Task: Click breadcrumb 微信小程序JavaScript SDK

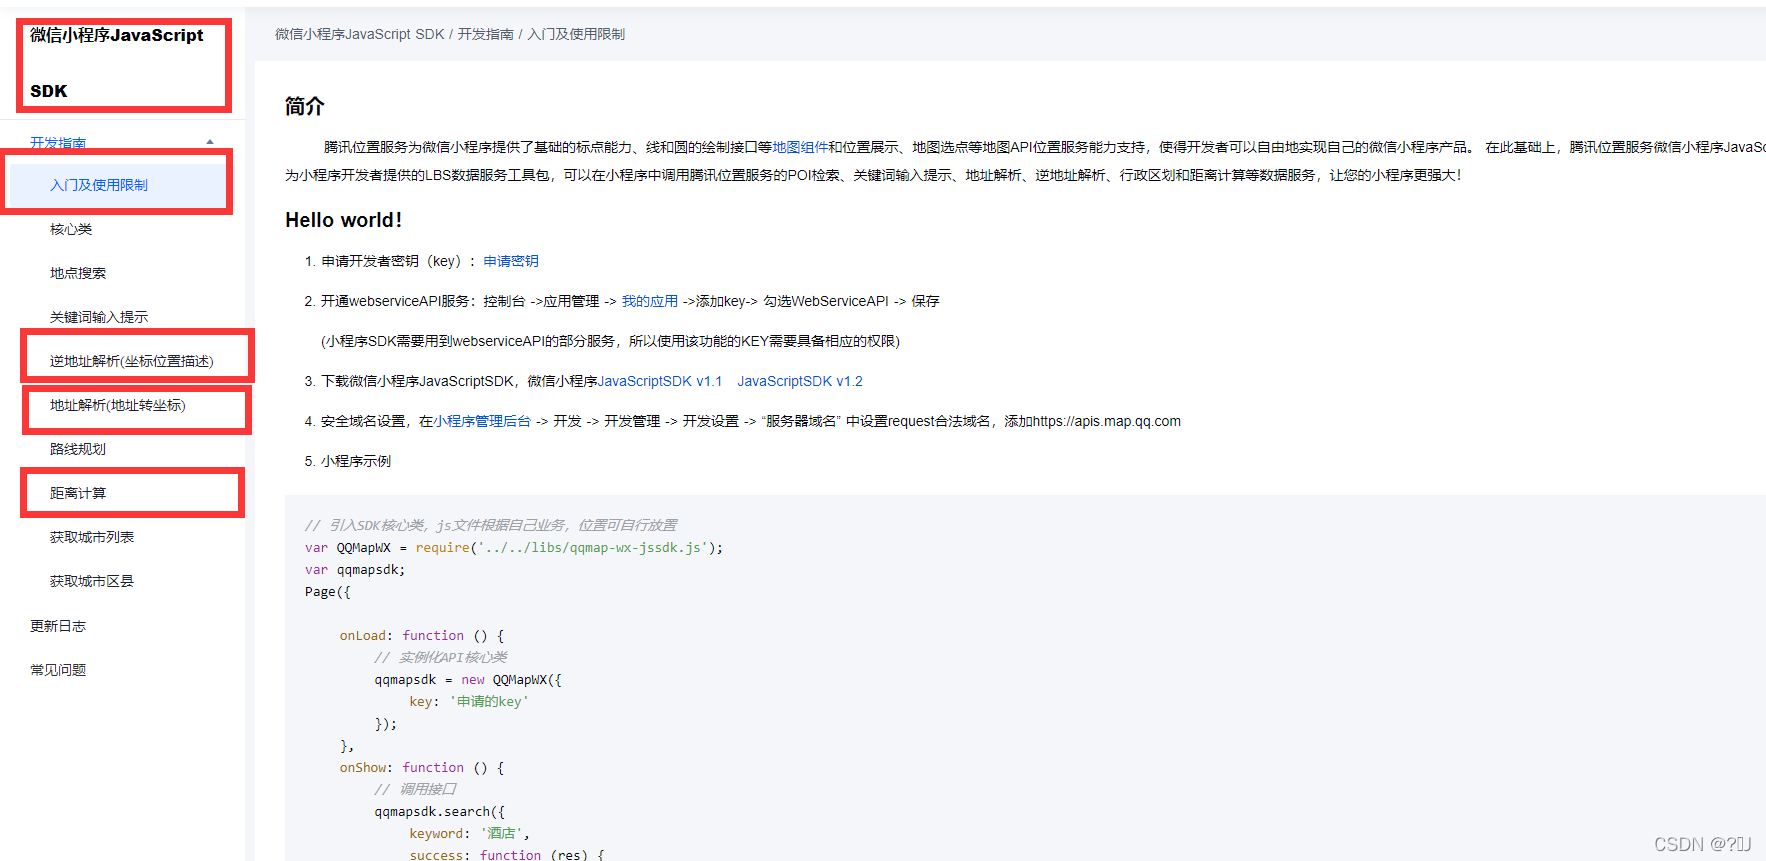Action: pos(360,34)
